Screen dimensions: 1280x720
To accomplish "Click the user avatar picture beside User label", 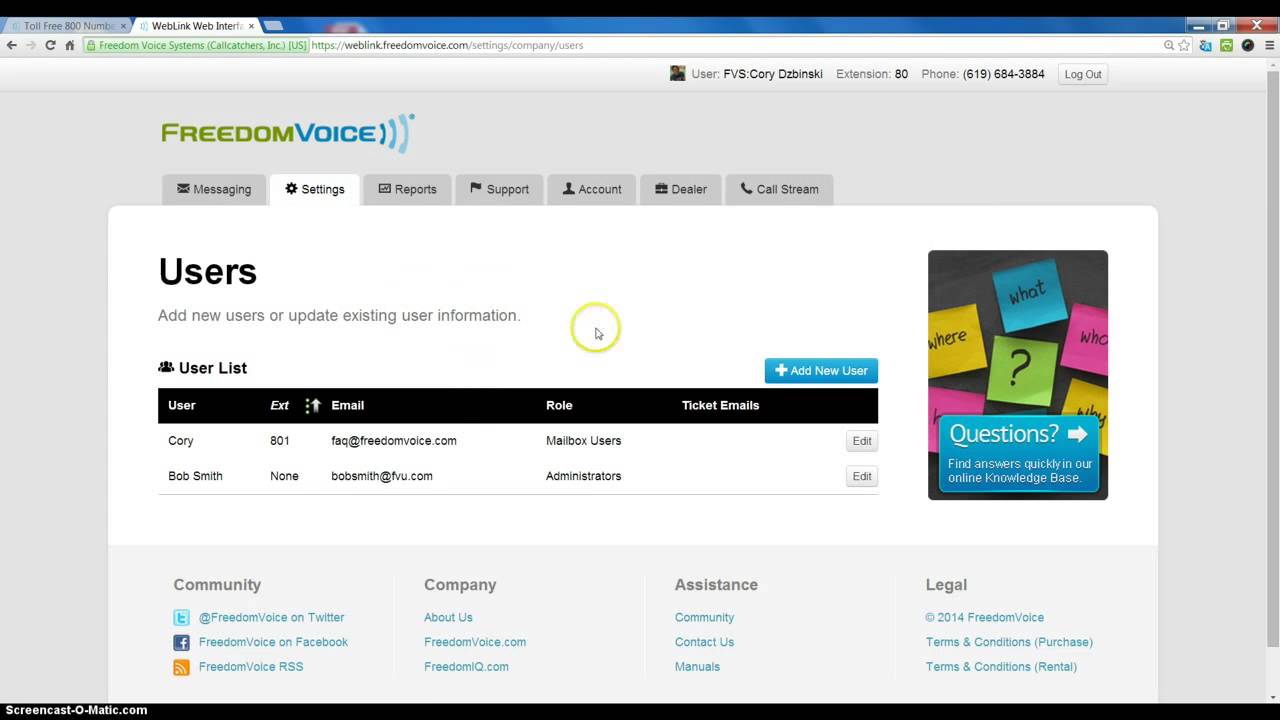I will (x=677, y=73).
